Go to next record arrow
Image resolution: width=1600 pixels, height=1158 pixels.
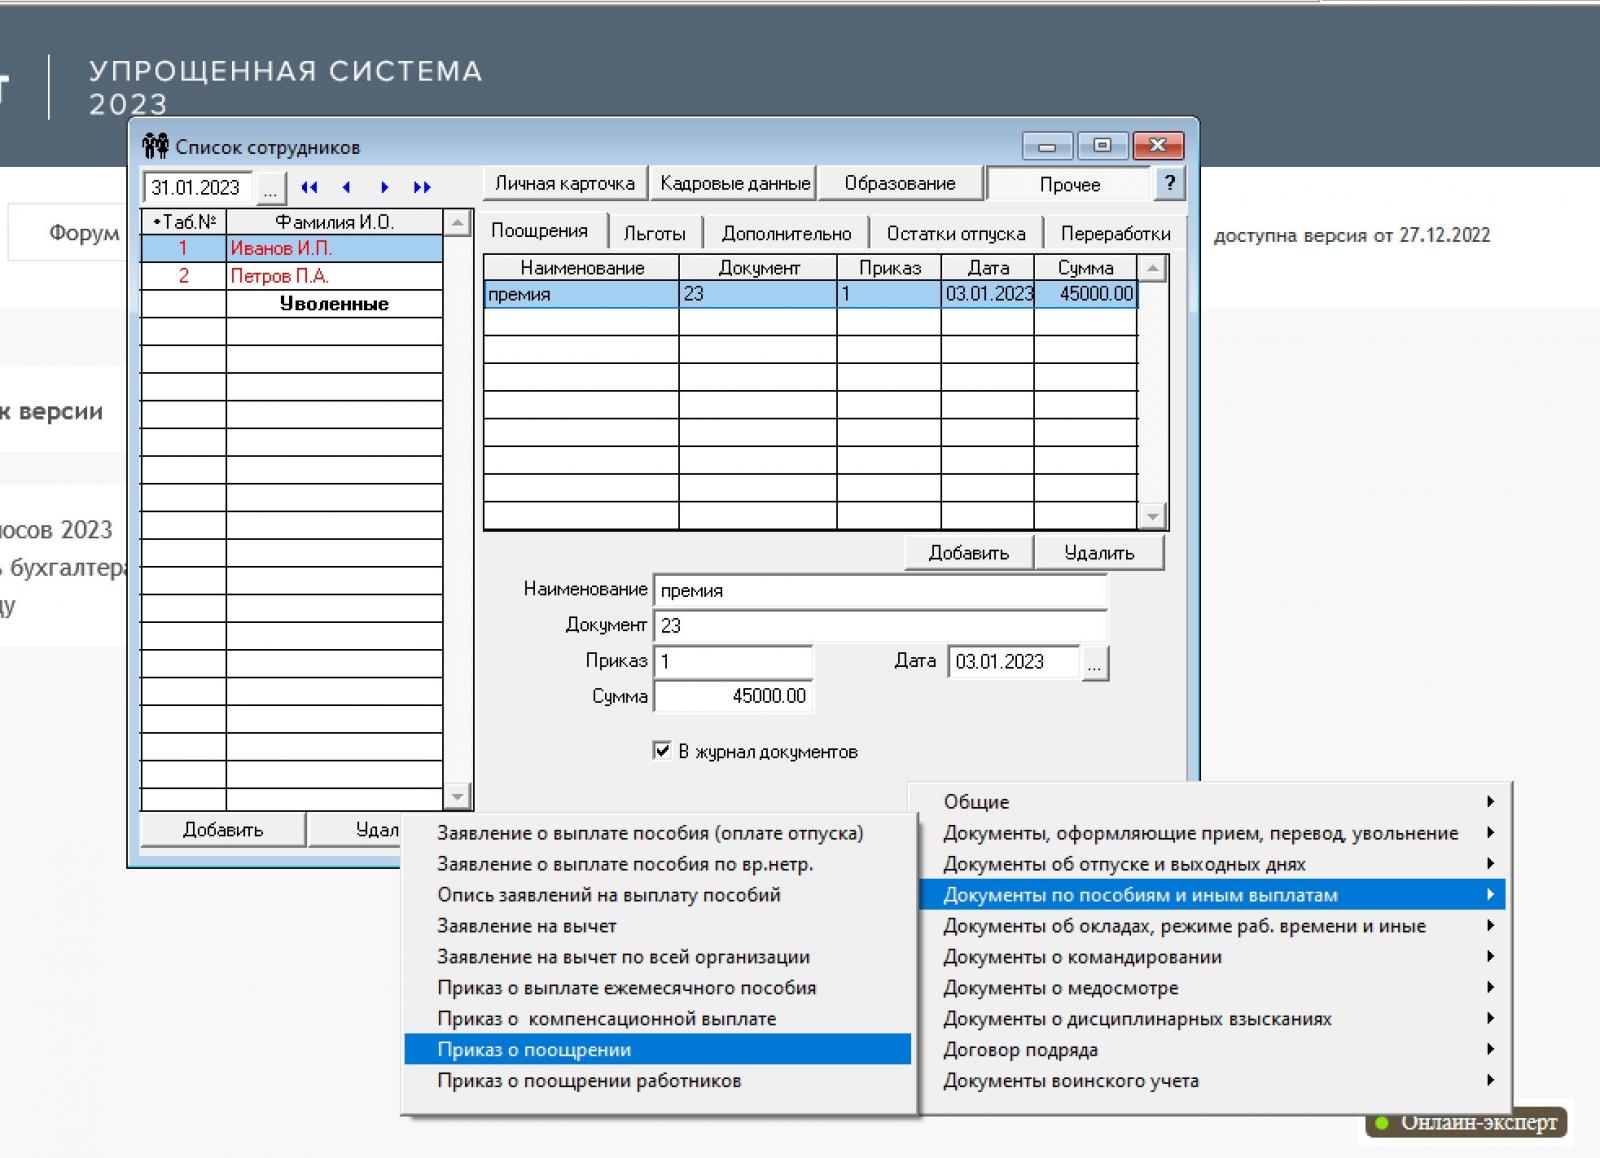click(384, 187)
